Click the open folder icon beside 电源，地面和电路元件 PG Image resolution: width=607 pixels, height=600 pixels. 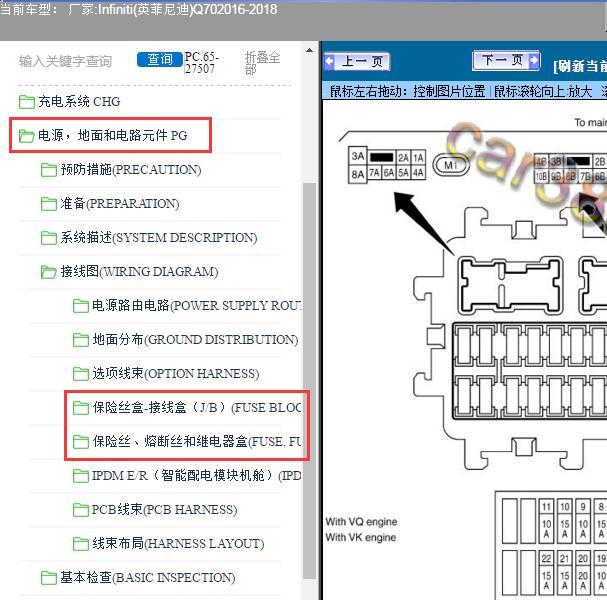tap(27, 135)
